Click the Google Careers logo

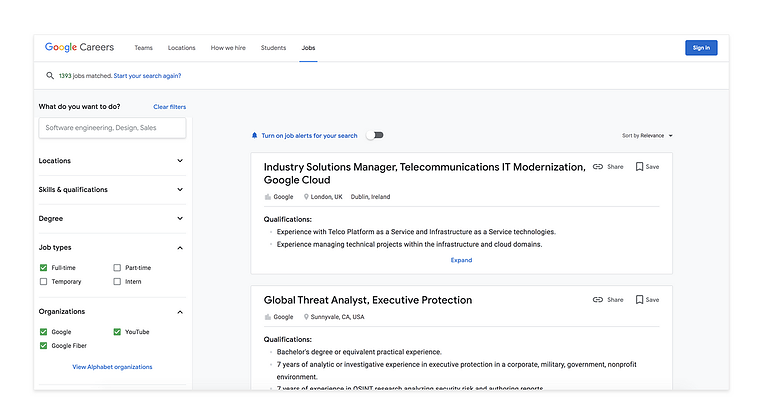click(x=79, y=47)
